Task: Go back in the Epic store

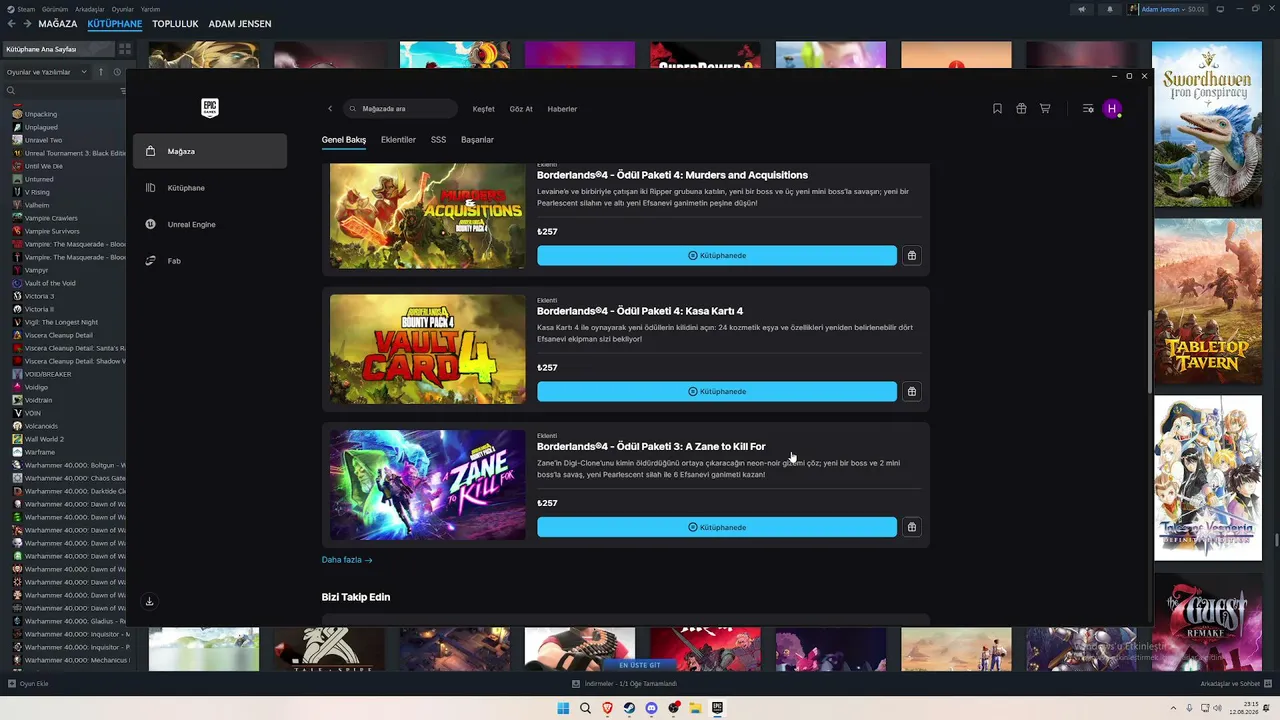Action: click(x=330, y=109)
